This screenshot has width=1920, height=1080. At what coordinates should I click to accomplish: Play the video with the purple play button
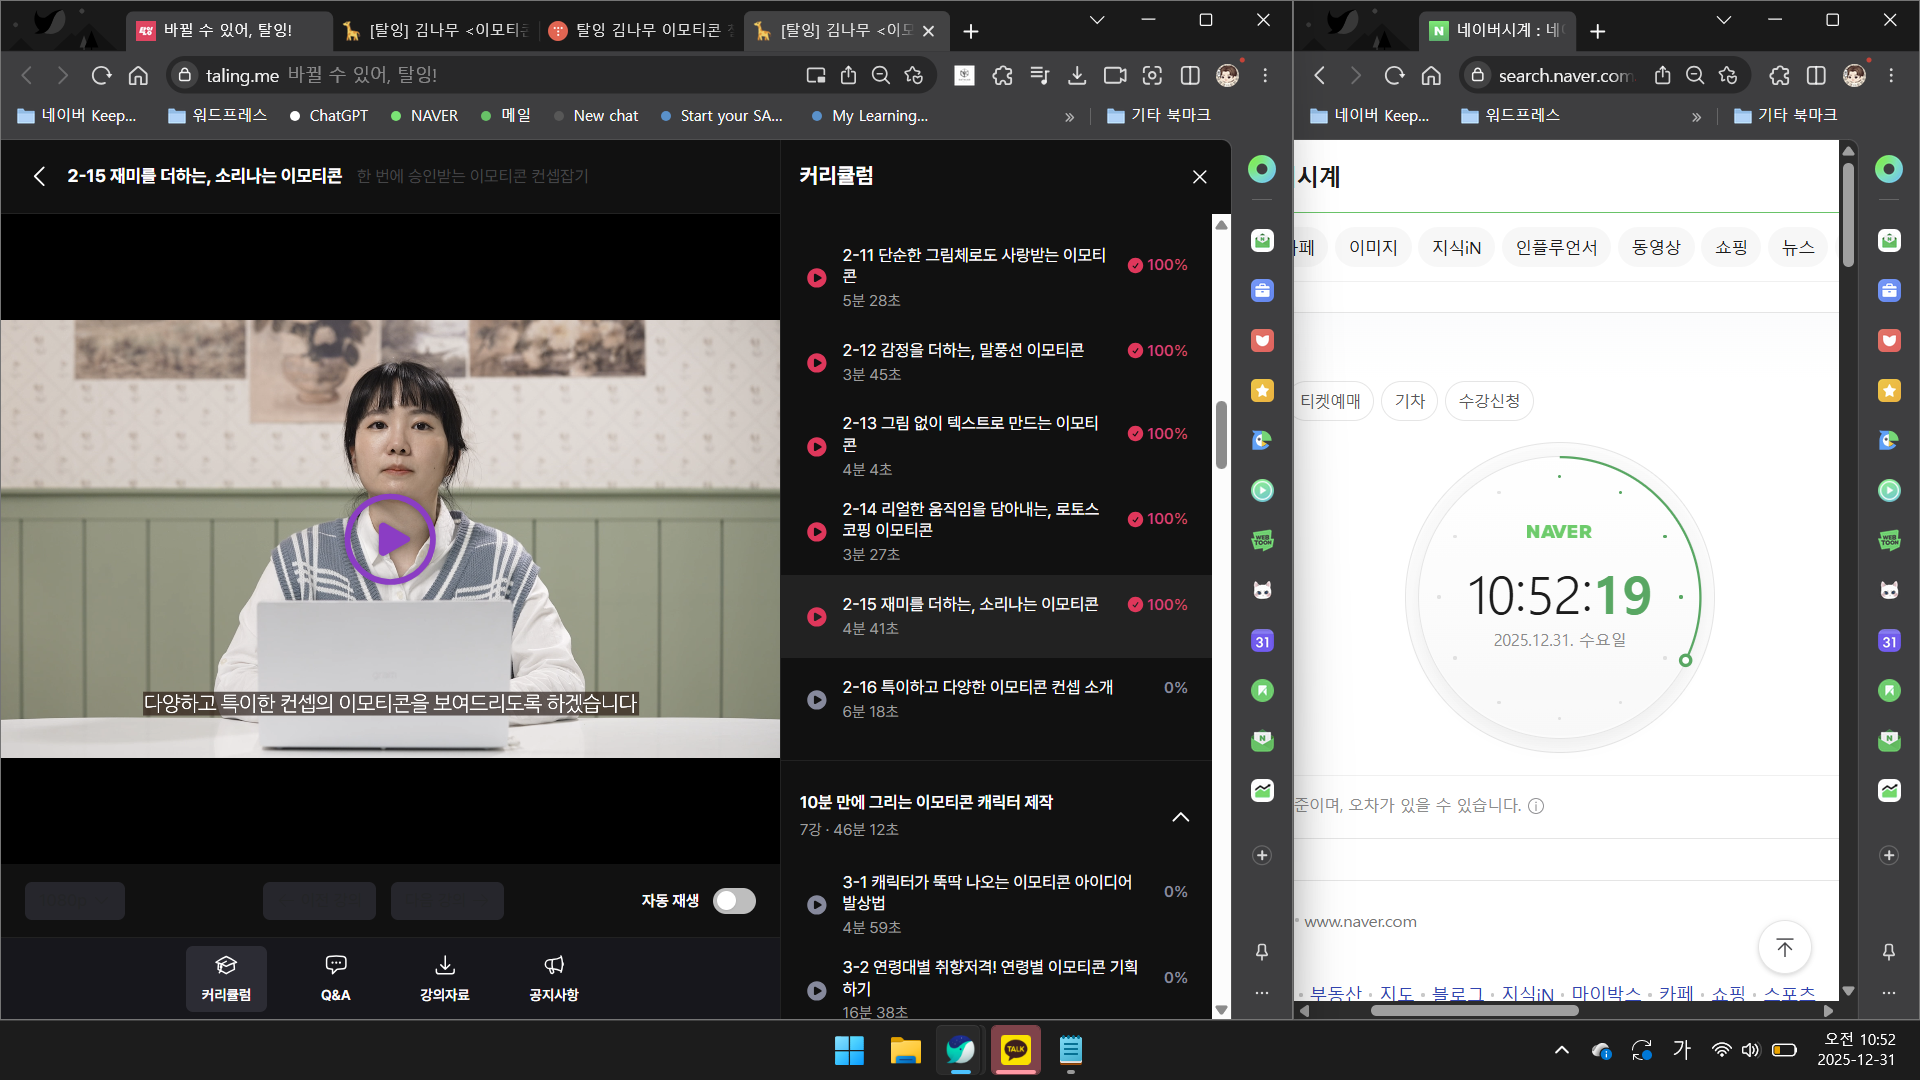pyautogui.click(x=390, y=539)
